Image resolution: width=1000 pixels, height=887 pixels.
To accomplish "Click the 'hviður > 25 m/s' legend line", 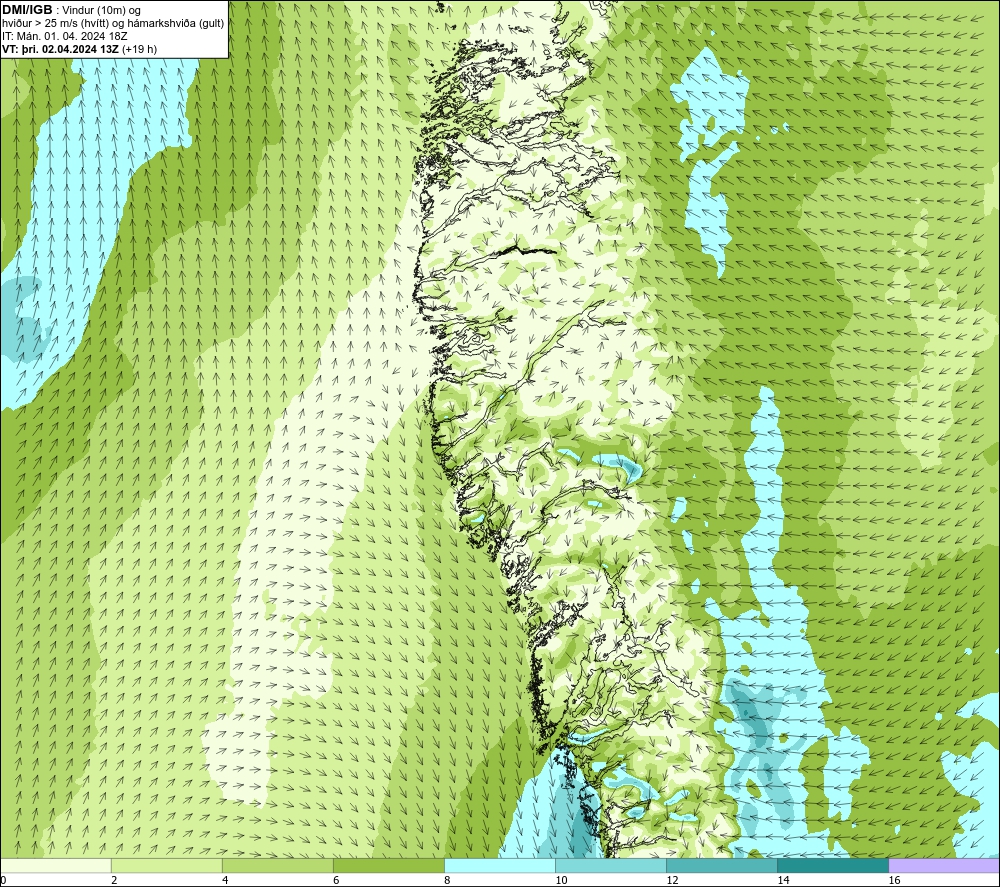I will point(113,24).
